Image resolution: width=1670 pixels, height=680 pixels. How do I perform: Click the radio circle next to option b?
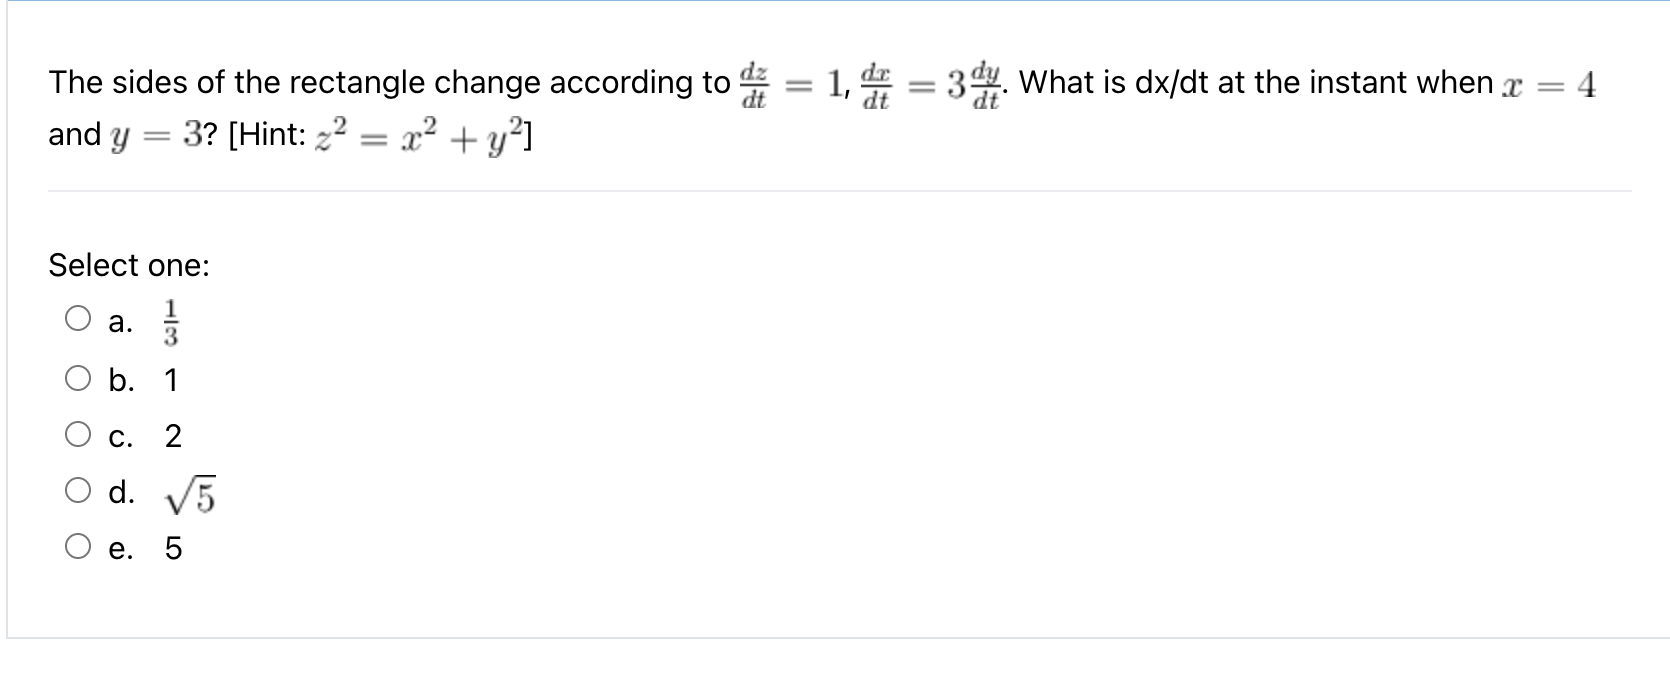(x=80, y=378)
